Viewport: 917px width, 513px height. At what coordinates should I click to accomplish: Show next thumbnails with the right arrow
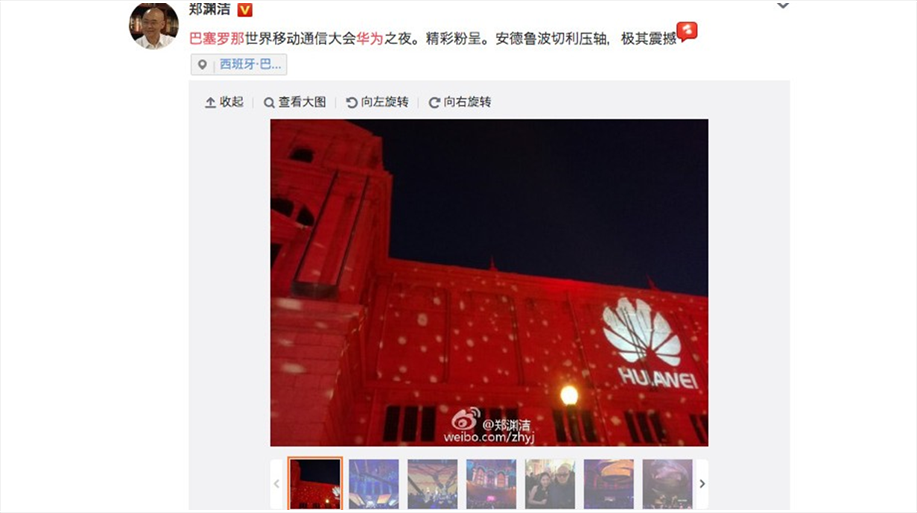pyautogui.click(x=702, y=484)
